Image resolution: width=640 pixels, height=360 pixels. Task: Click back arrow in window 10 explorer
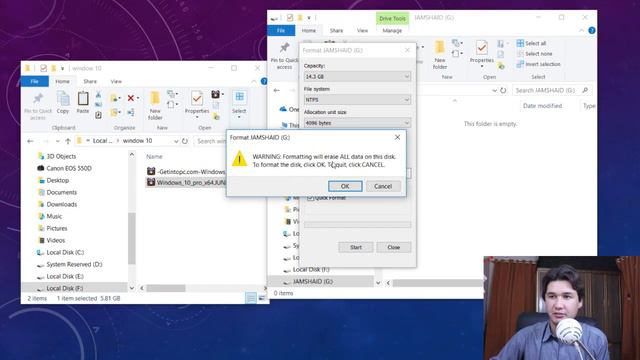tap(30, 141)
